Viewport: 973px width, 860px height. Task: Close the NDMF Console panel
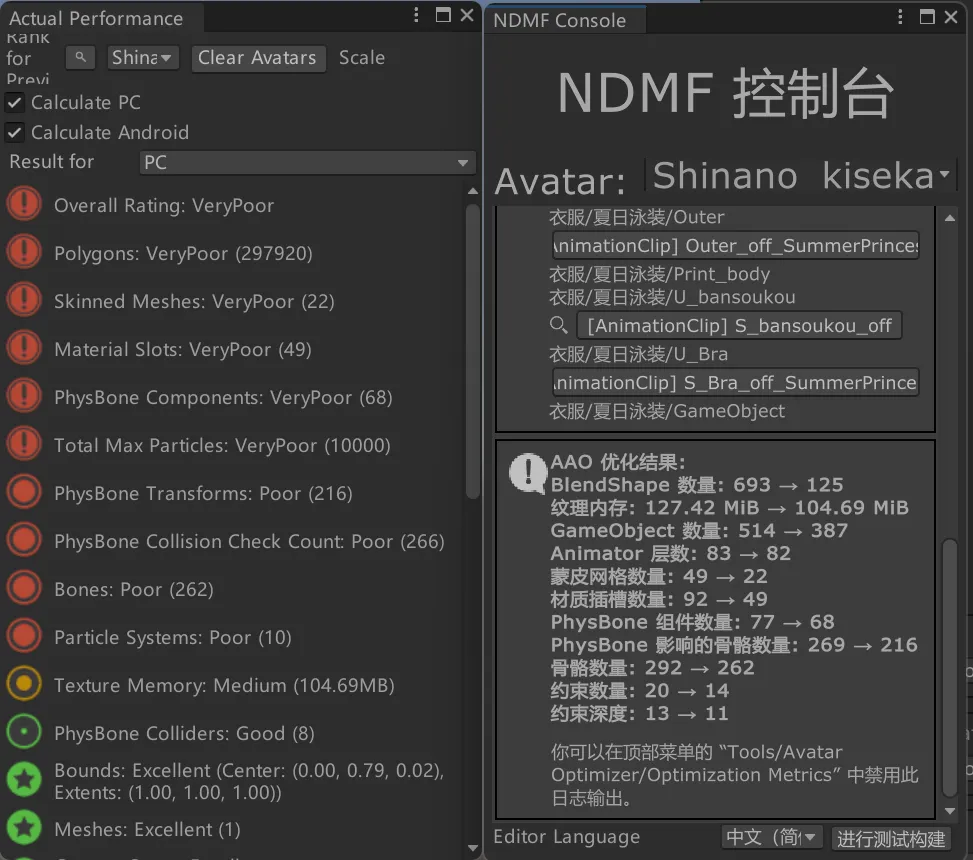point(951,17)
